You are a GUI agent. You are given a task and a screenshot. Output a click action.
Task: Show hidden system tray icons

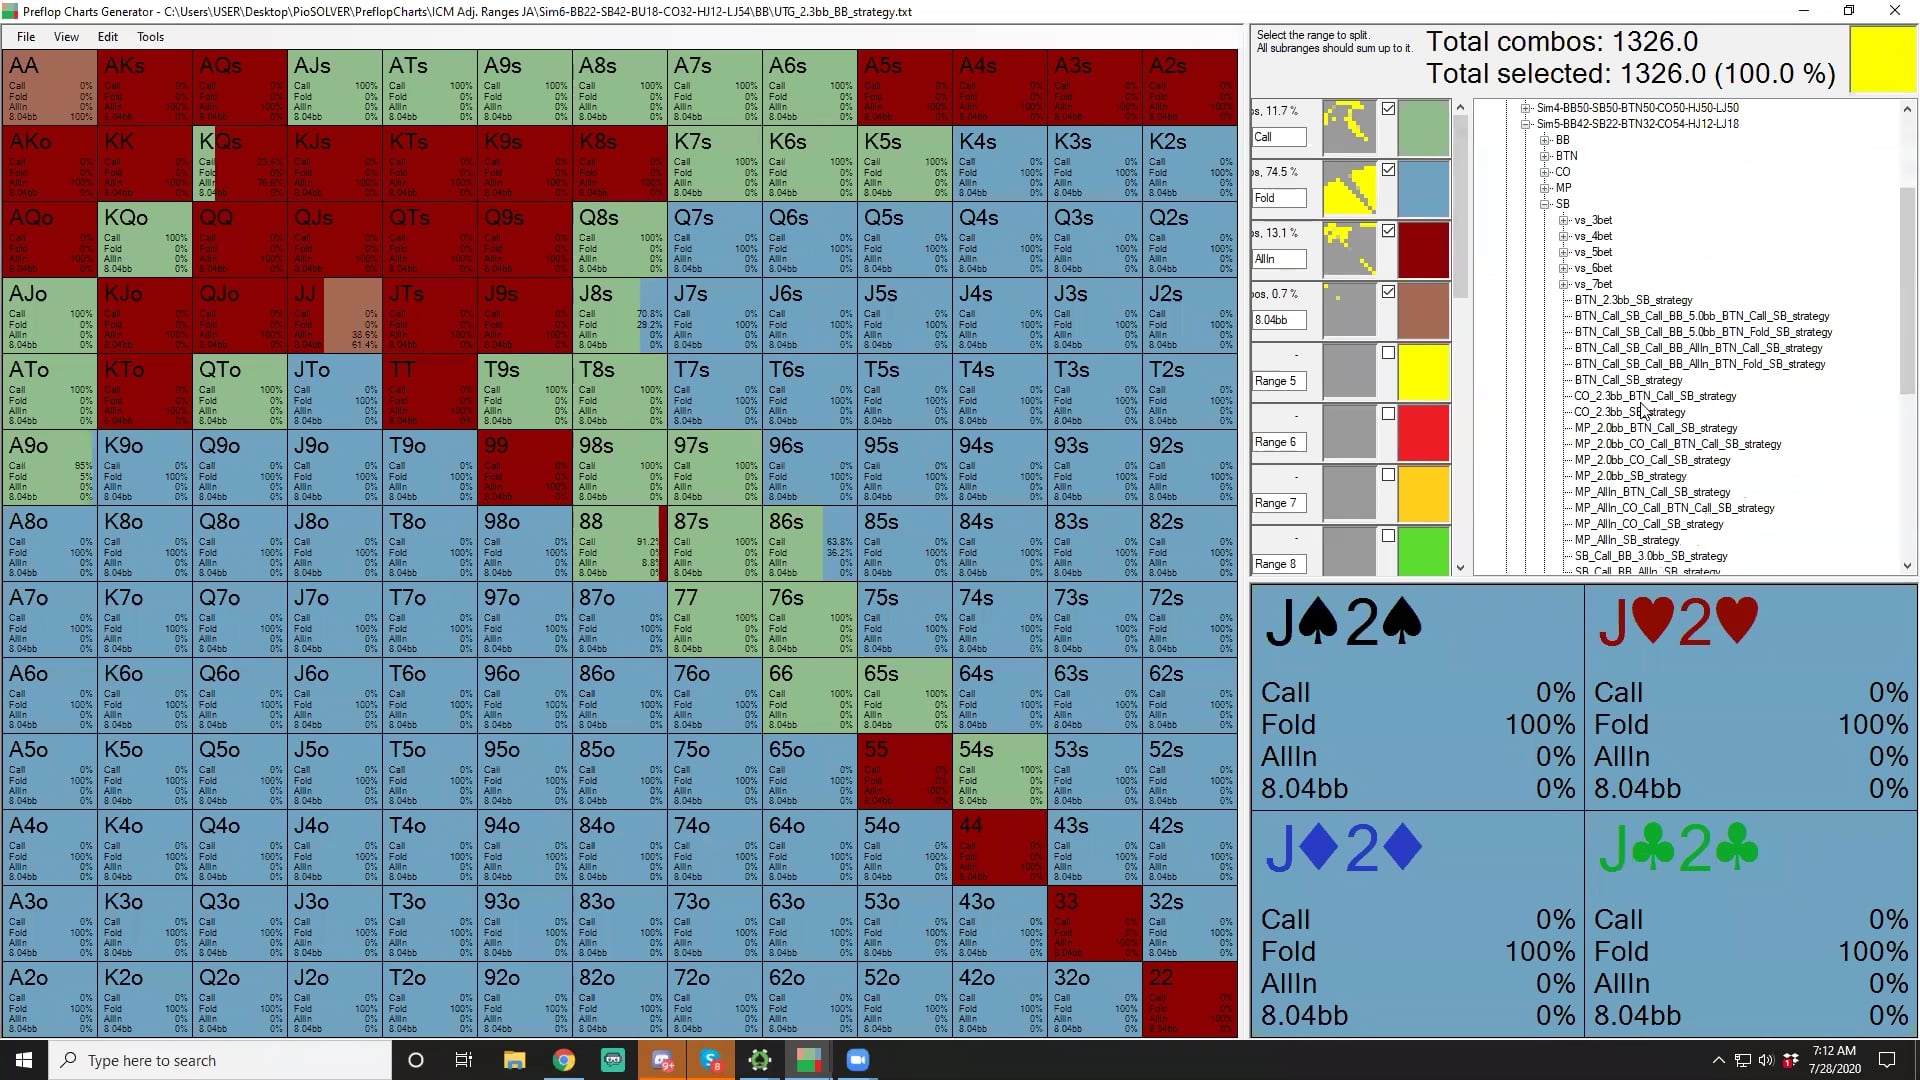1718,1060
